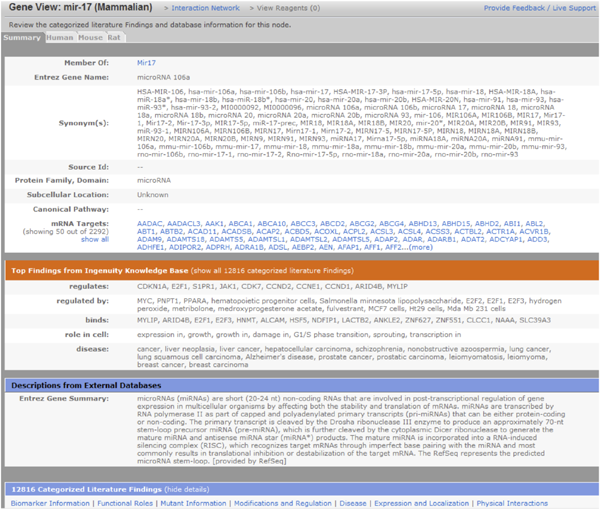Open the Functional Roles category
The width and height of the screenshot is (600, 510).
click(x=125, y=503)
